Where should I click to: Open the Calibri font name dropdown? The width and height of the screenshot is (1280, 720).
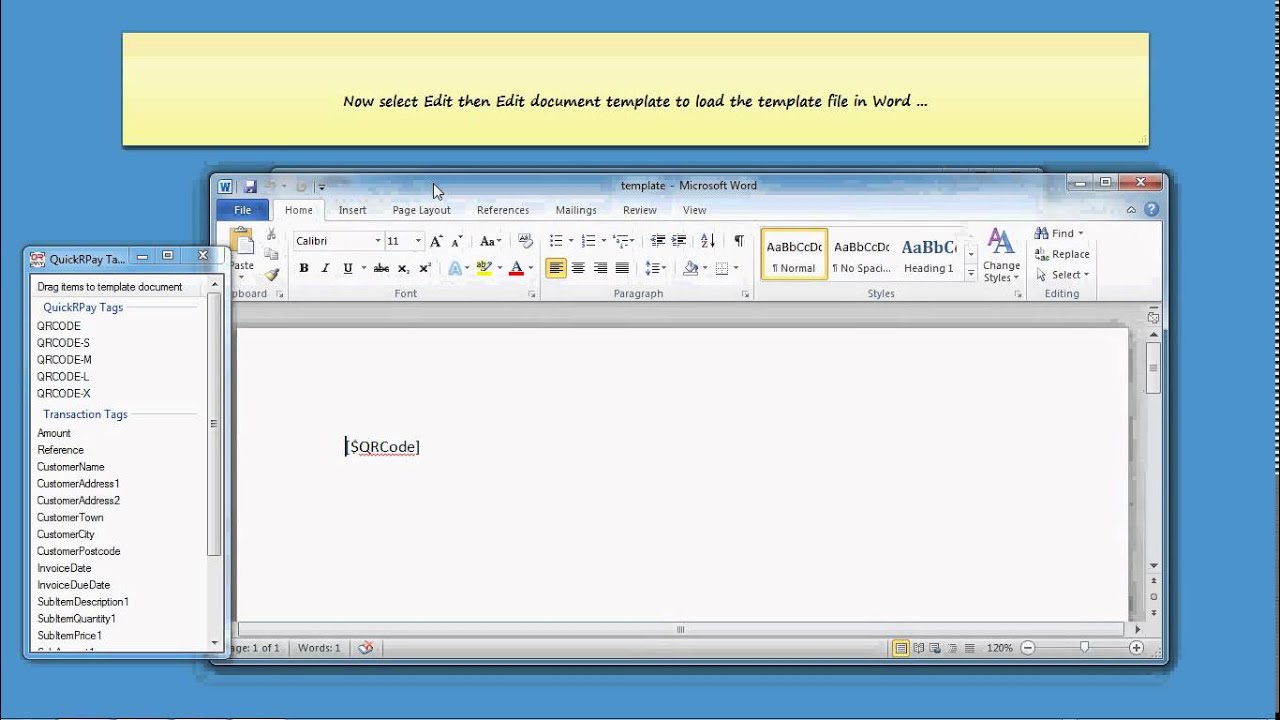(x=378, y=241)
